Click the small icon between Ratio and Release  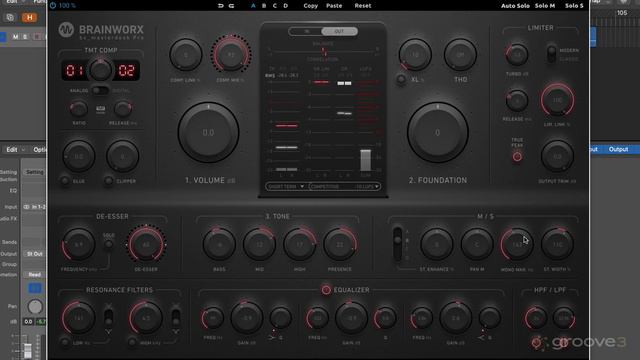coord(100,109)
